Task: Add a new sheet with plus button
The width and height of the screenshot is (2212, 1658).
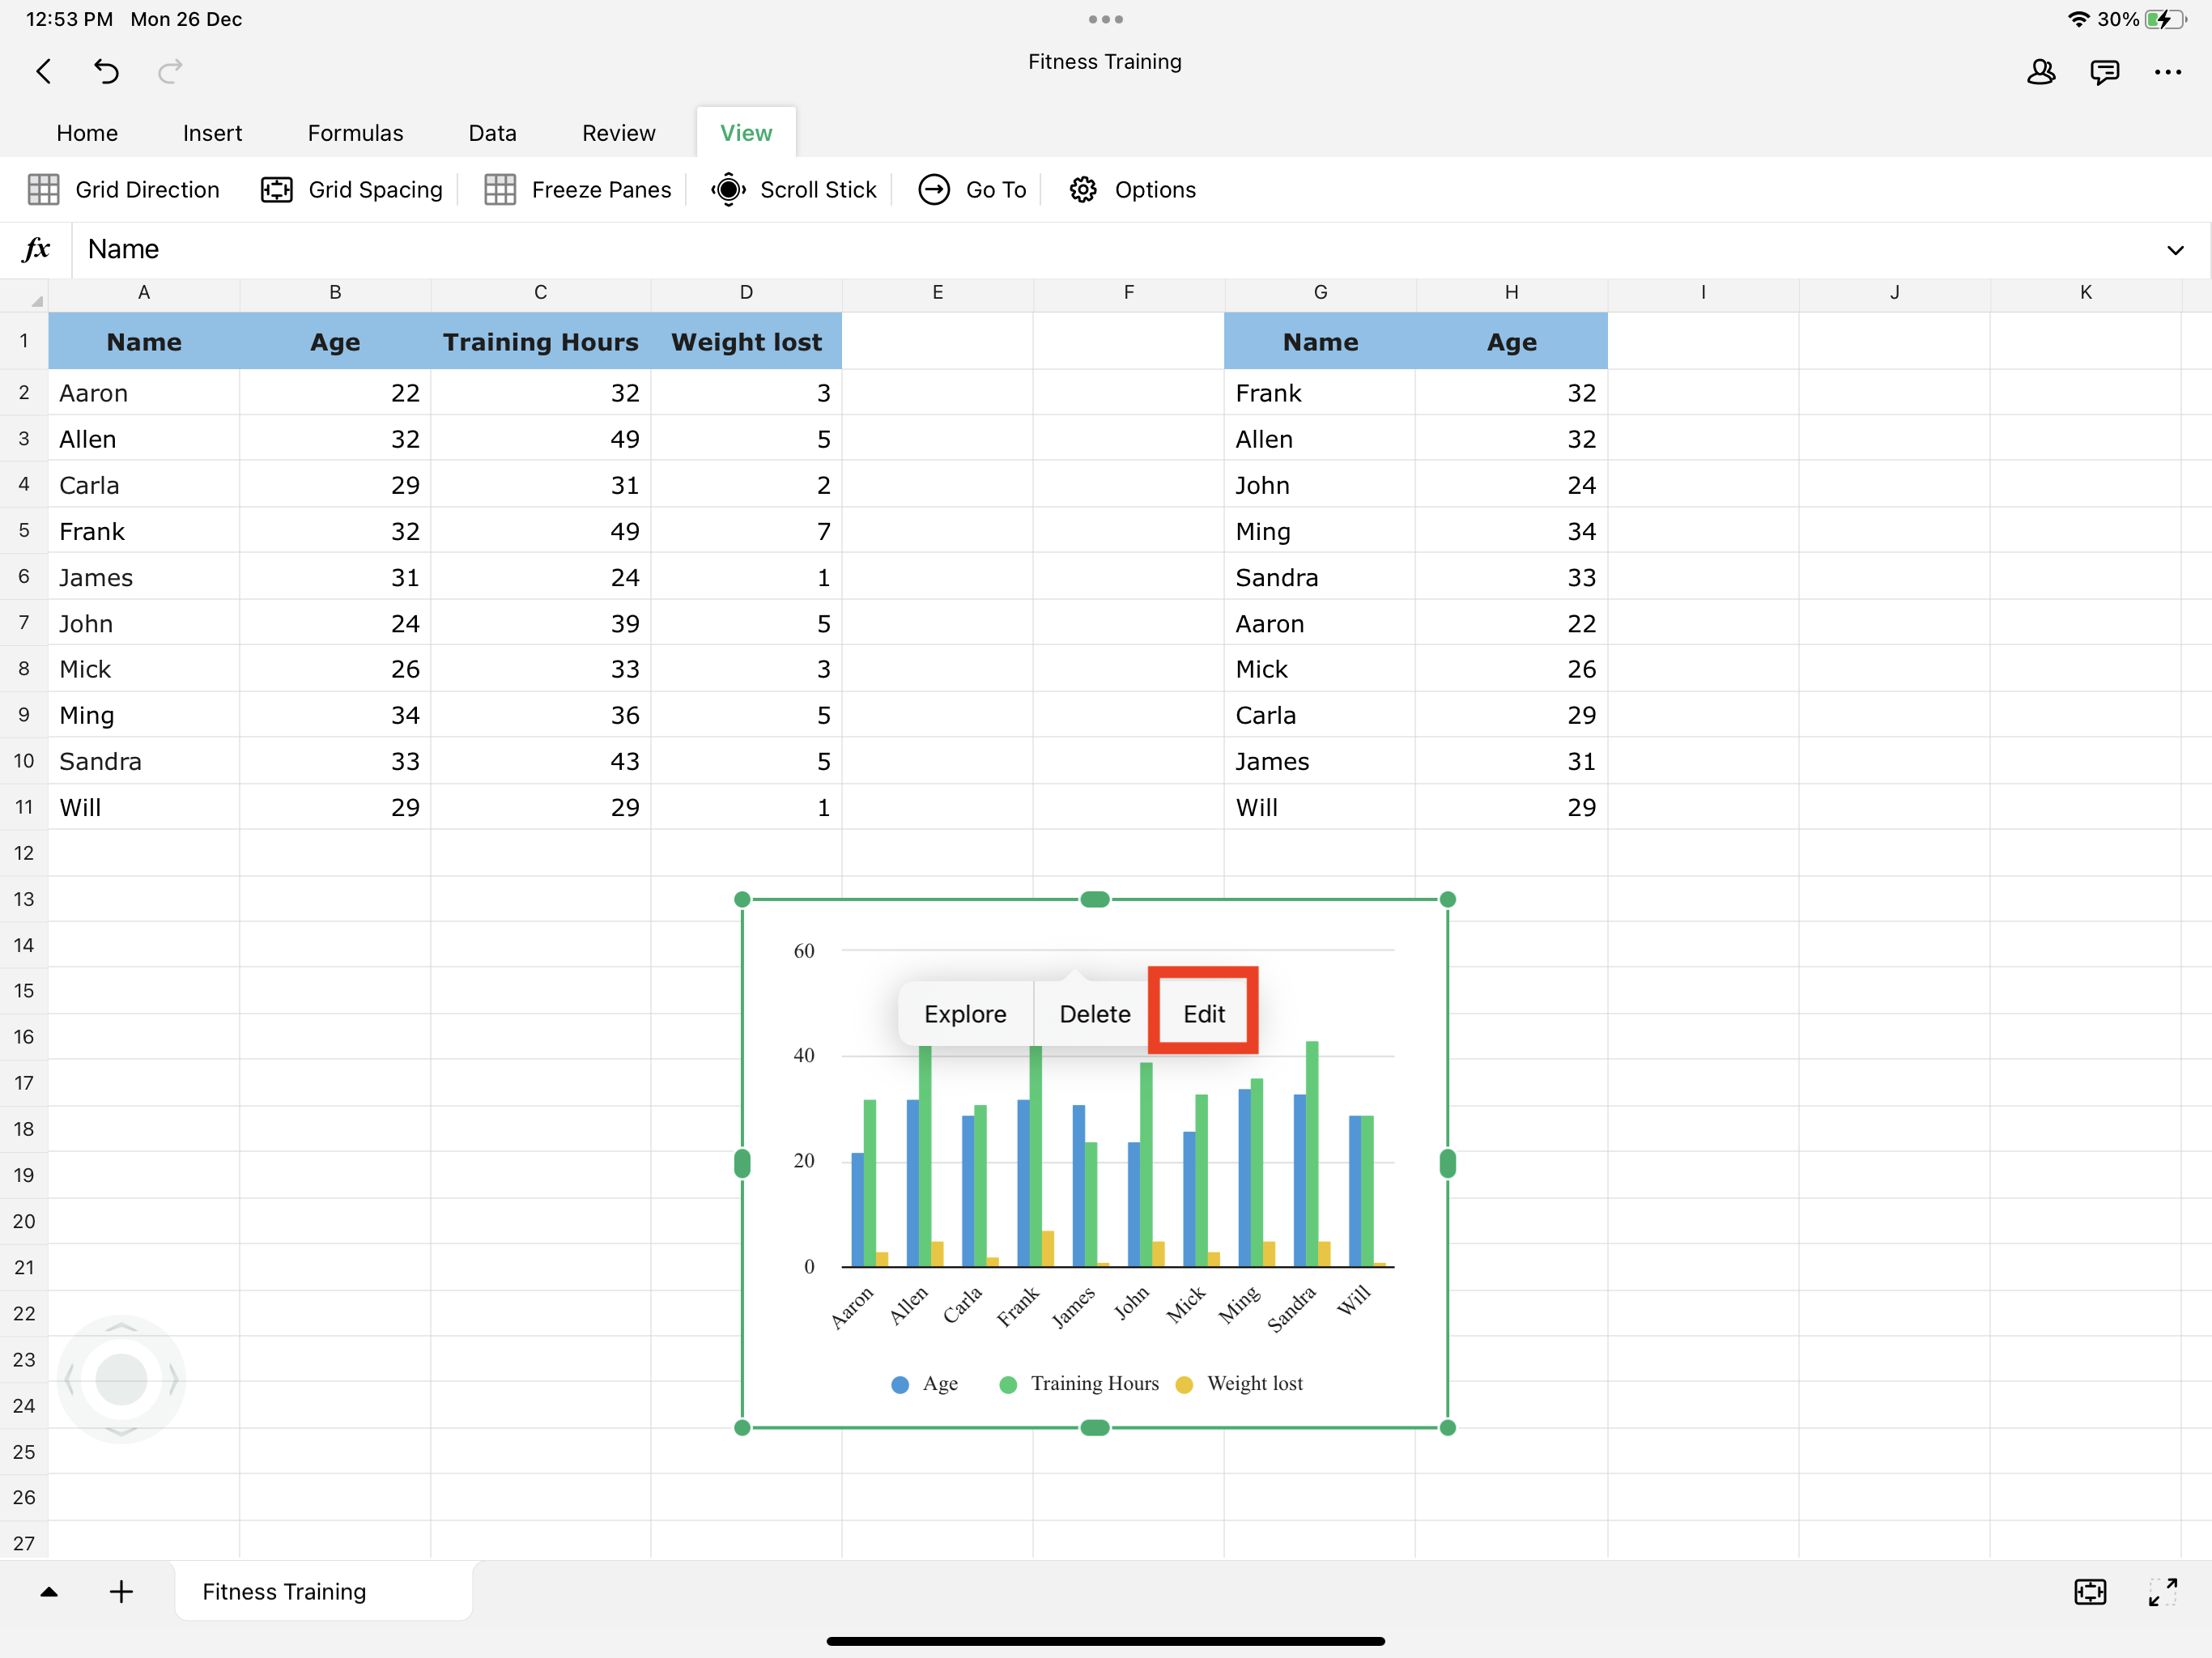Action: tap(121, 1592)
